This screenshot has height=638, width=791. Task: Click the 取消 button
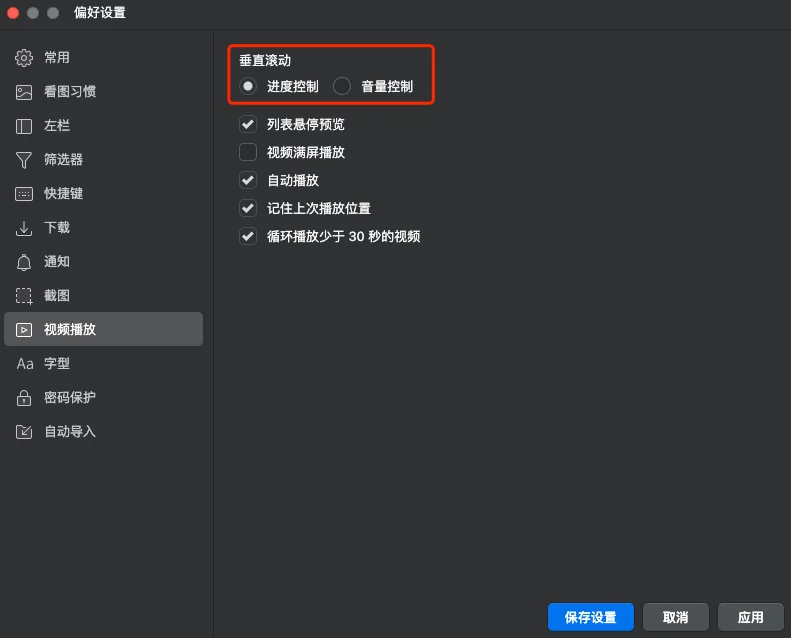coord(675,617)
